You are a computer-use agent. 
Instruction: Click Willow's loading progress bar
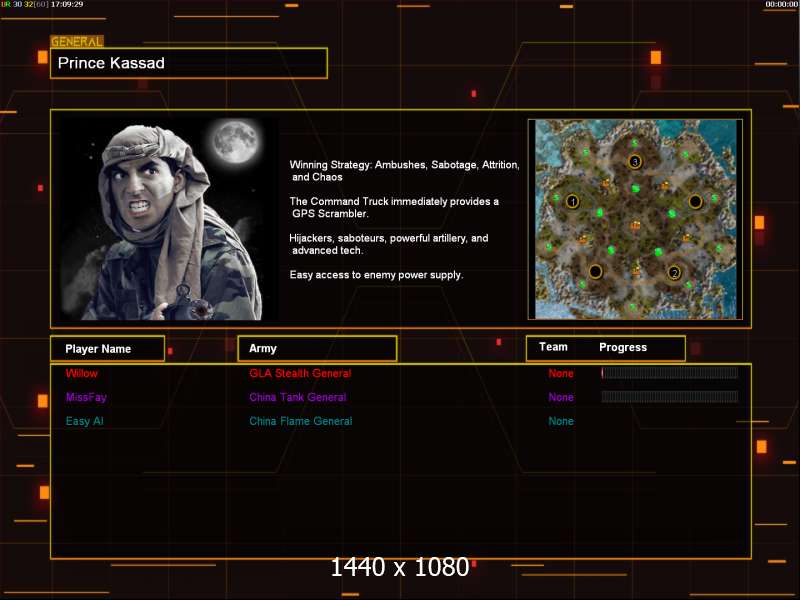coord(669,373)
